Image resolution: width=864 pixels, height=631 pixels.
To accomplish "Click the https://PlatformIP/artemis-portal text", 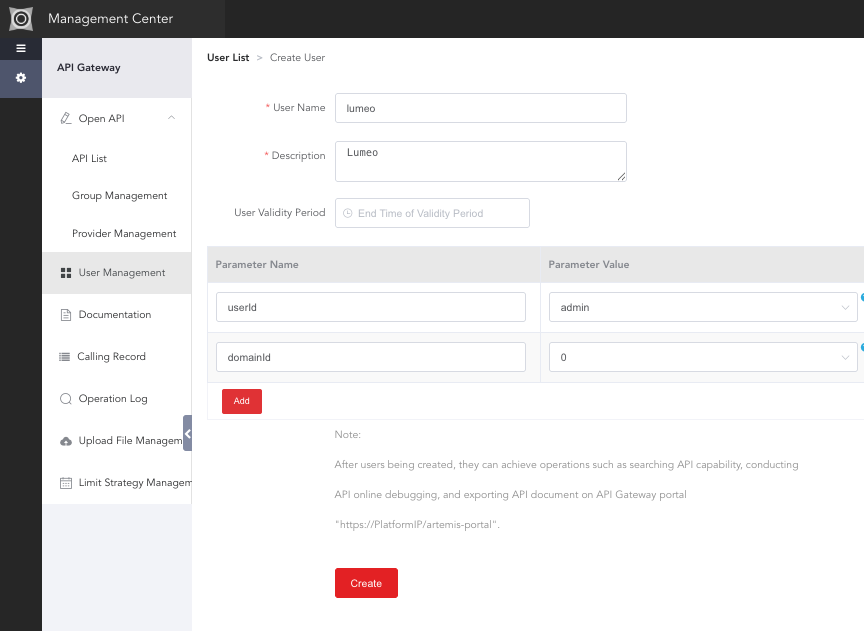I will pyautogui.click(x=417, y=525).
